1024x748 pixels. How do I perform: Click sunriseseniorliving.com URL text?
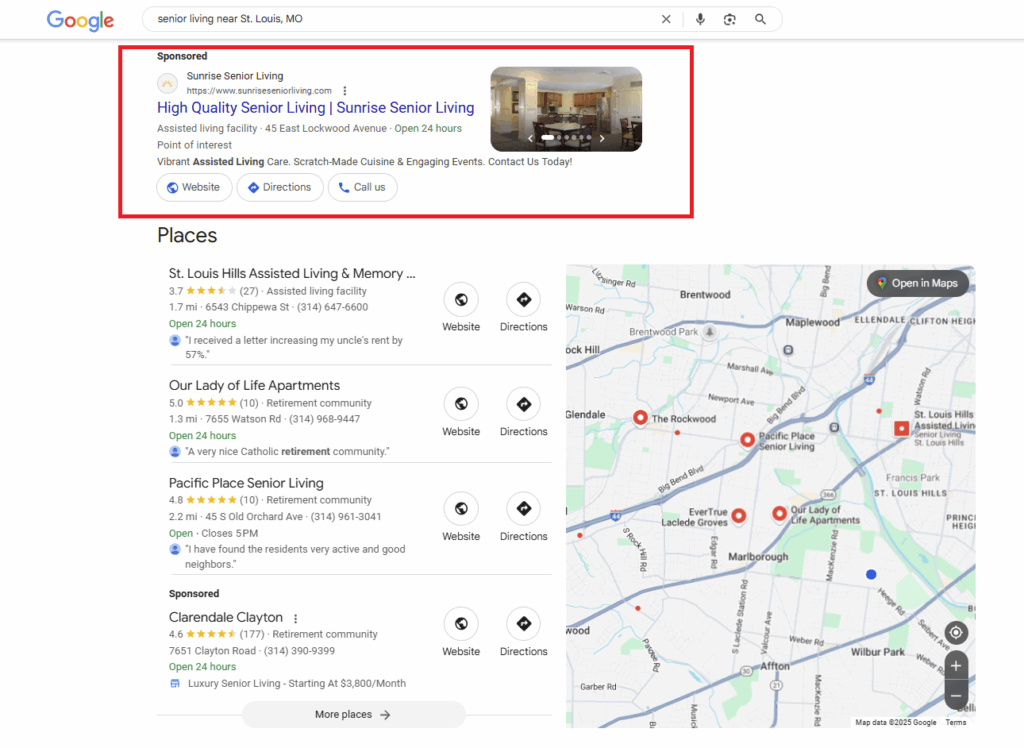pos(259,91)
